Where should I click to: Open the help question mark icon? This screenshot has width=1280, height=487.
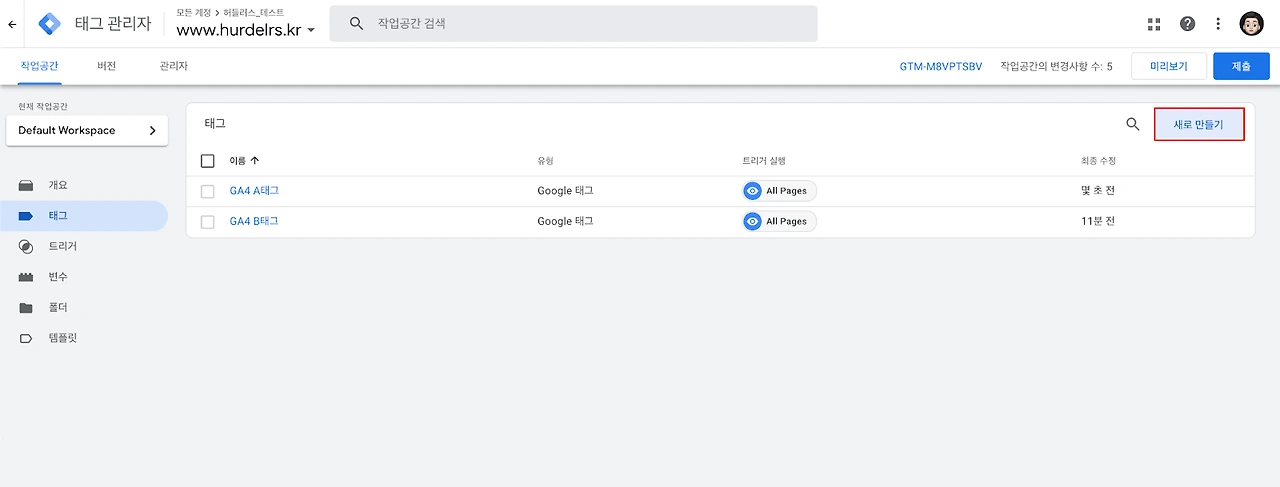point(1187,24)
